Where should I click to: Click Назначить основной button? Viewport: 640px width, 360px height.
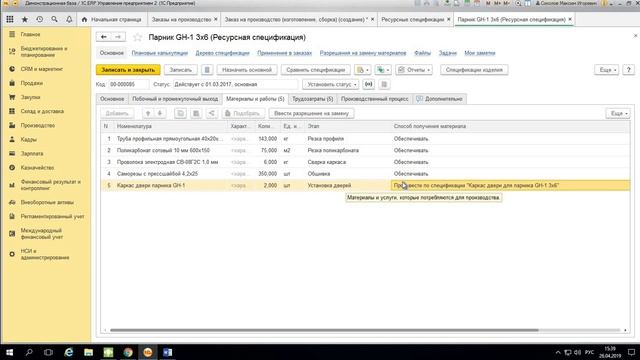click(x=247, y=70)
